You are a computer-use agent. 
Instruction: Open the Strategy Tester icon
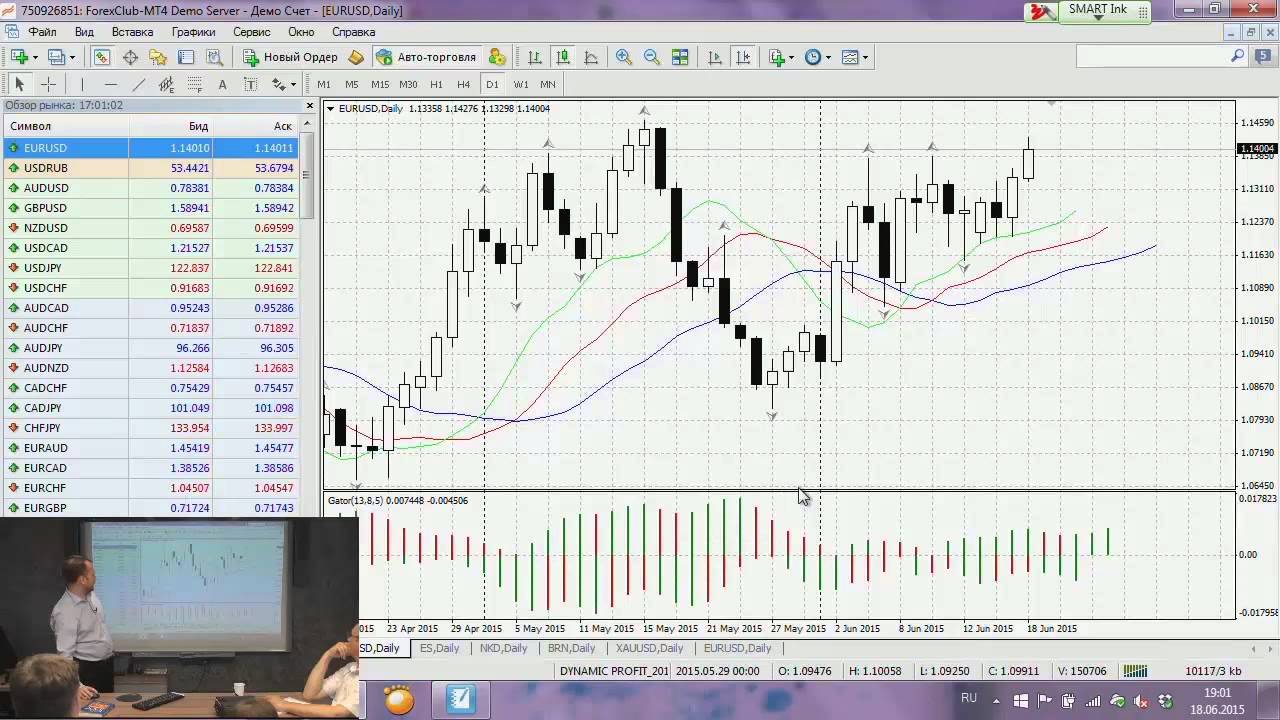pos(213,57)
